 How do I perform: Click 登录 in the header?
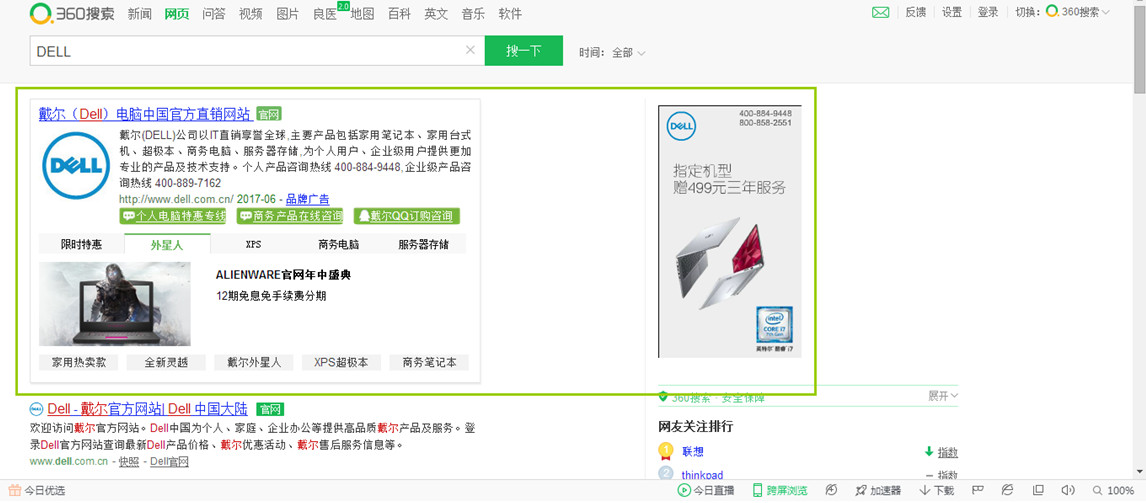point(988,12)
